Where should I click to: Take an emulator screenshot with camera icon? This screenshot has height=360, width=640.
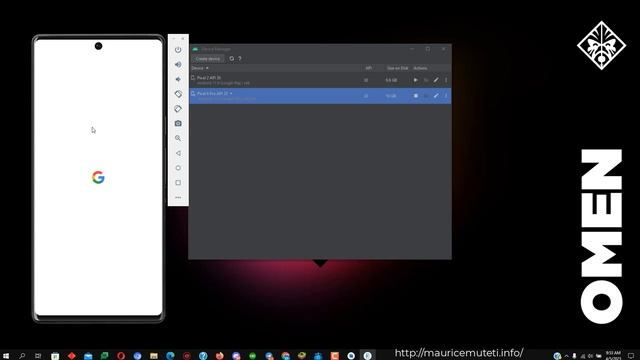click(178, 123)
